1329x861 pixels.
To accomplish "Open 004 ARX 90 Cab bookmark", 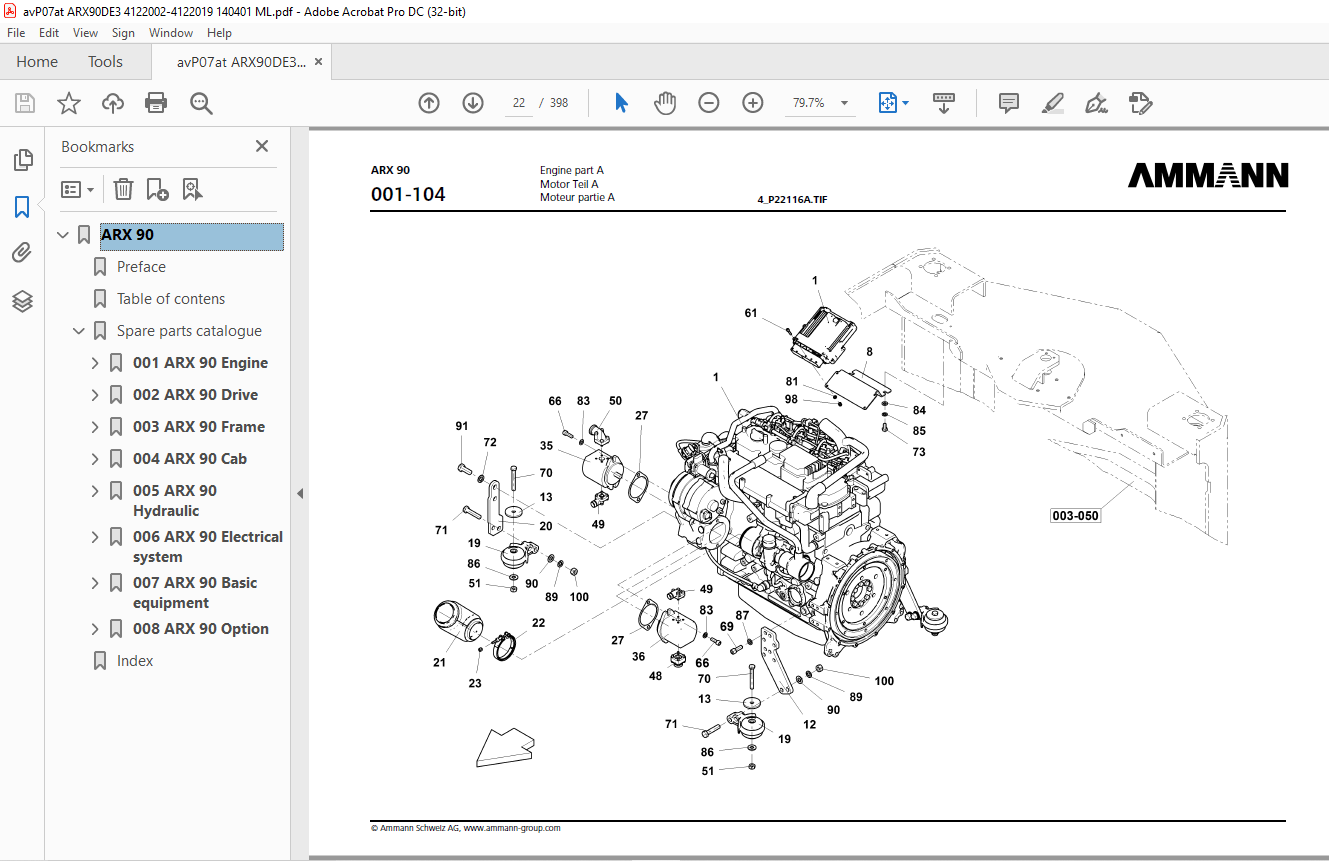I will point(190,459).
